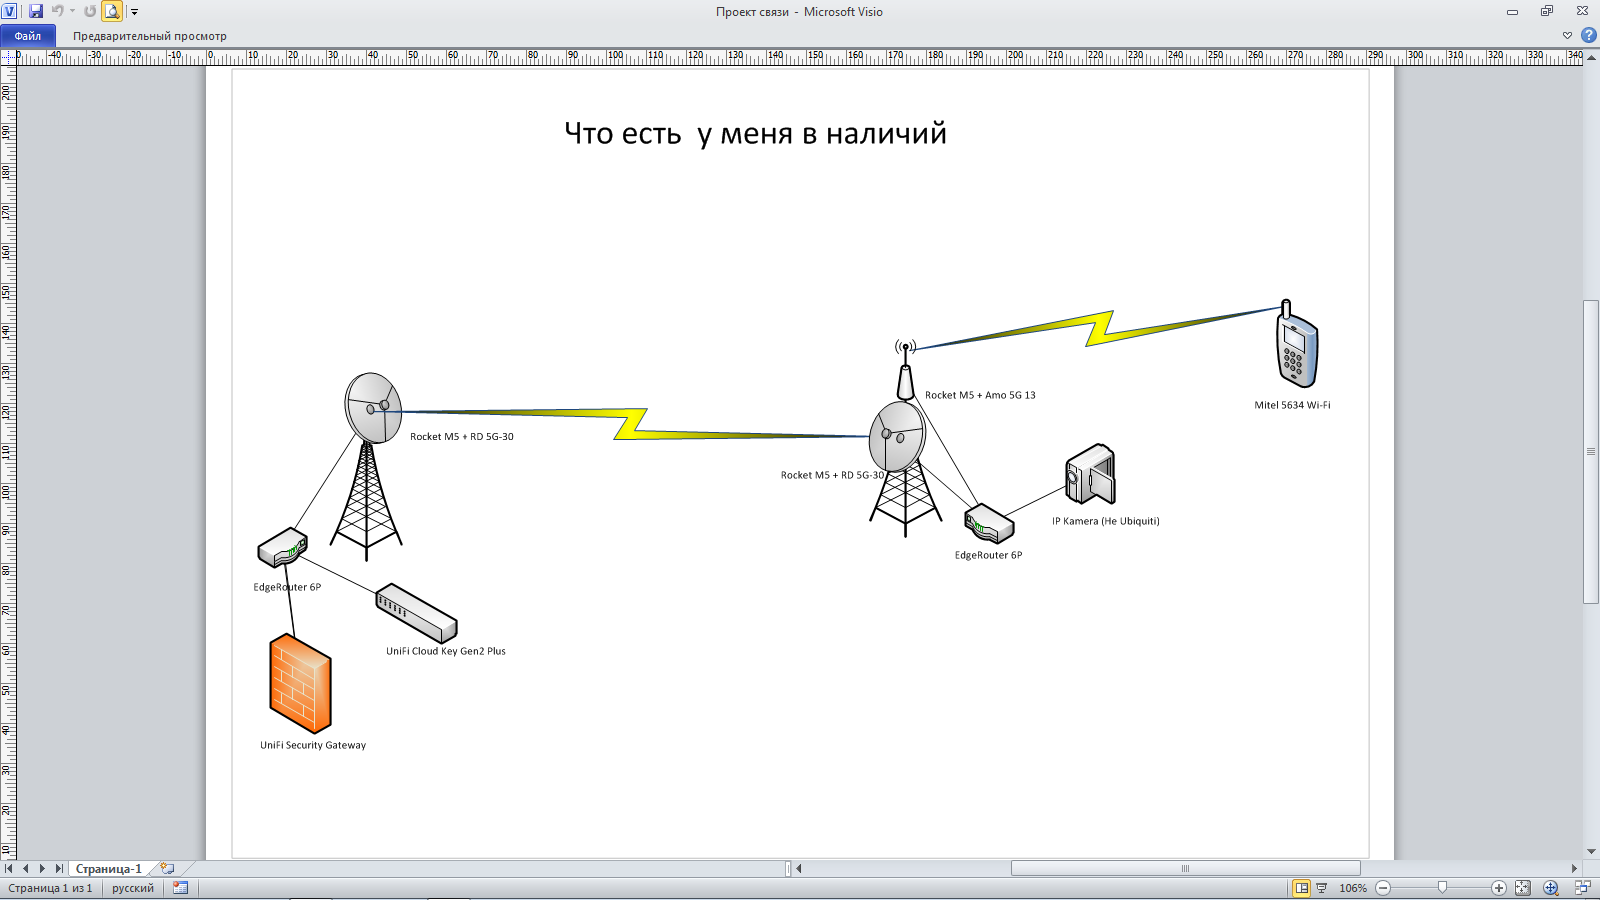The width and height of the screenshot is (1600, 900).
Task: Click the horizontal scrollbar right arrow
Action: (1574, 869)
